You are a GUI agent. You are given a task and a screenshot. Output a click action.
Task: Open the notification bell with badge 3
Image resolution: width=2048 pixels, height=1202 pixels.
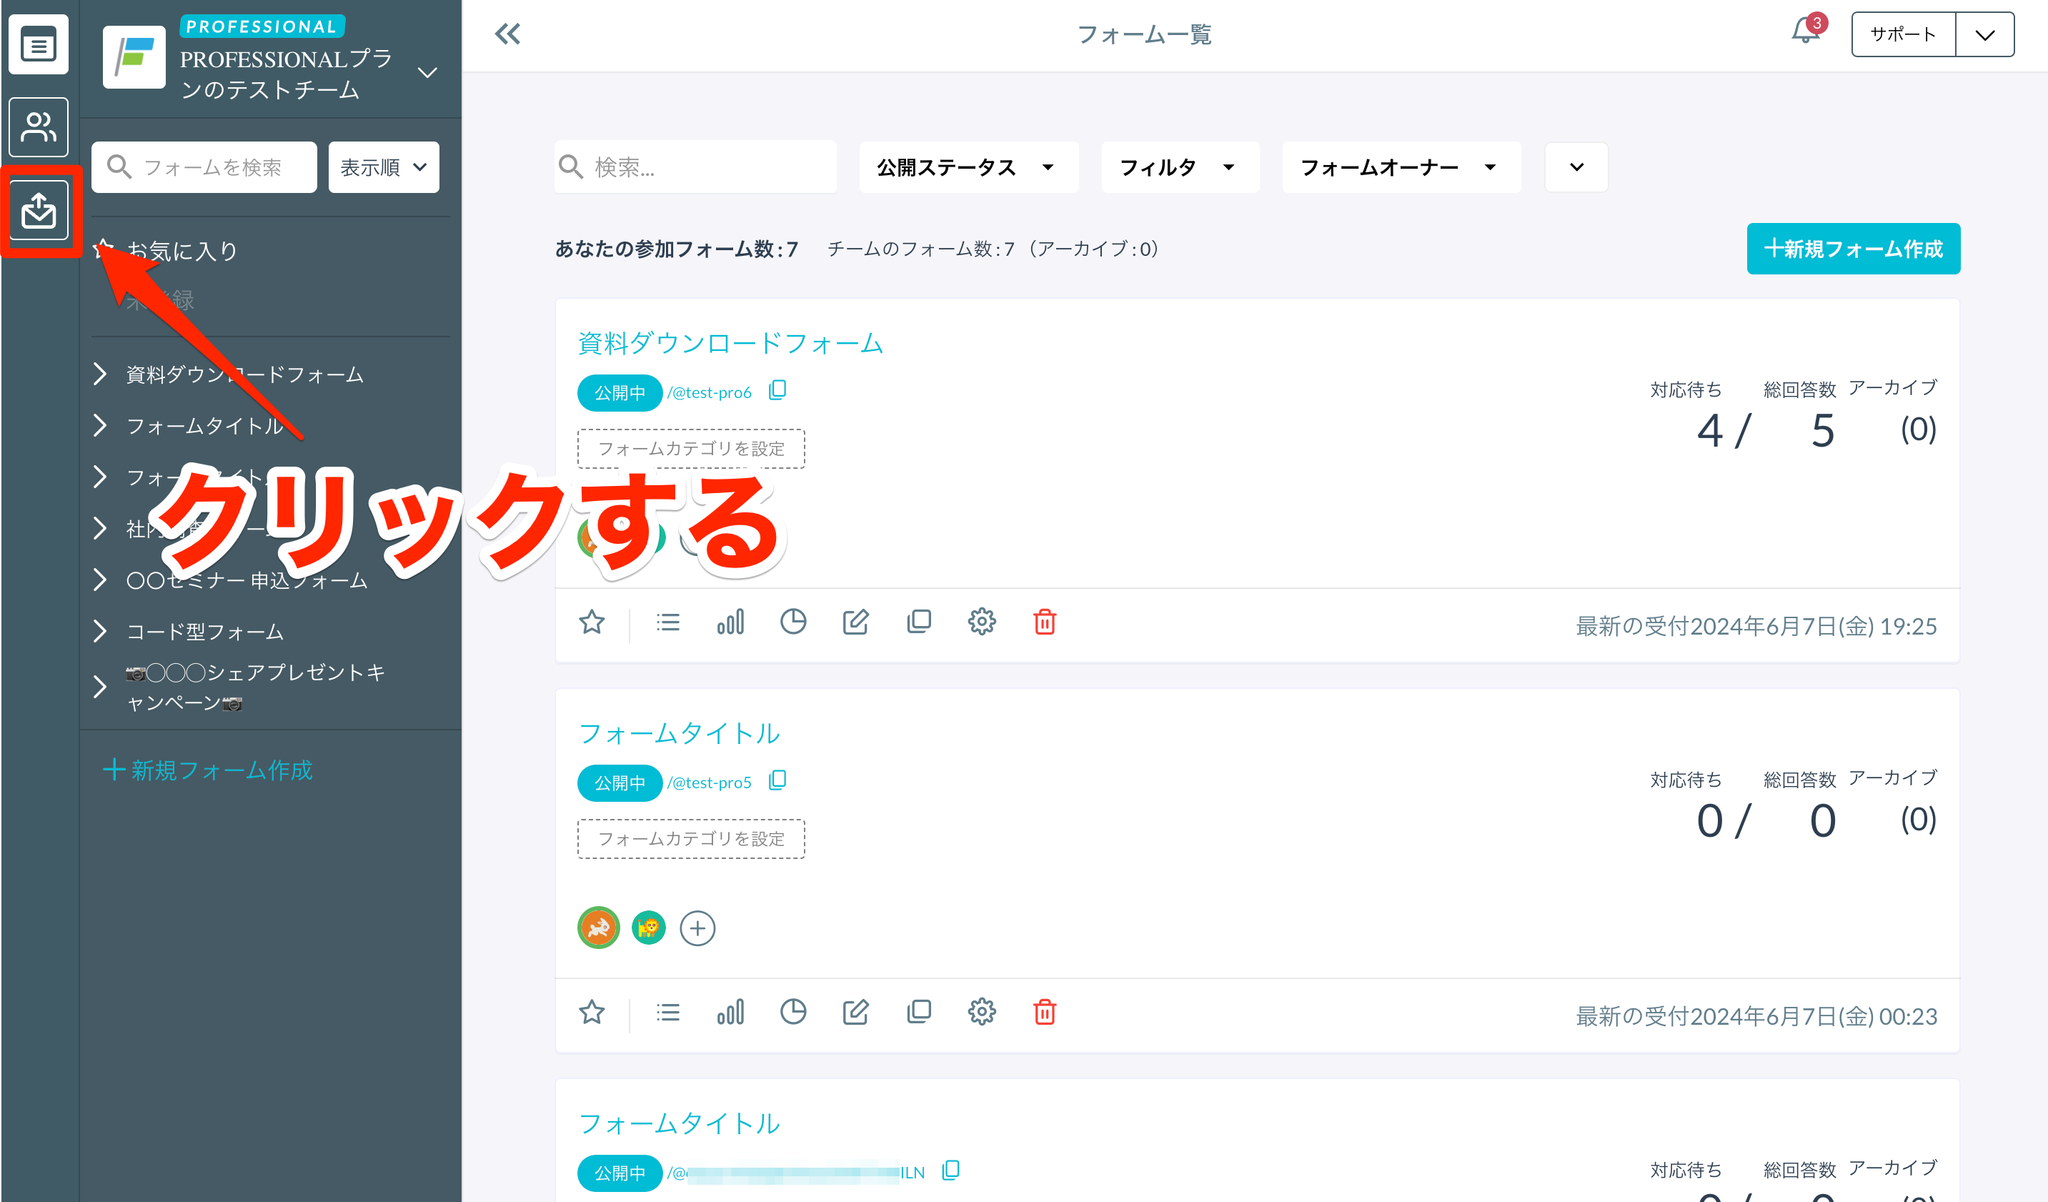click(1805, 32)
